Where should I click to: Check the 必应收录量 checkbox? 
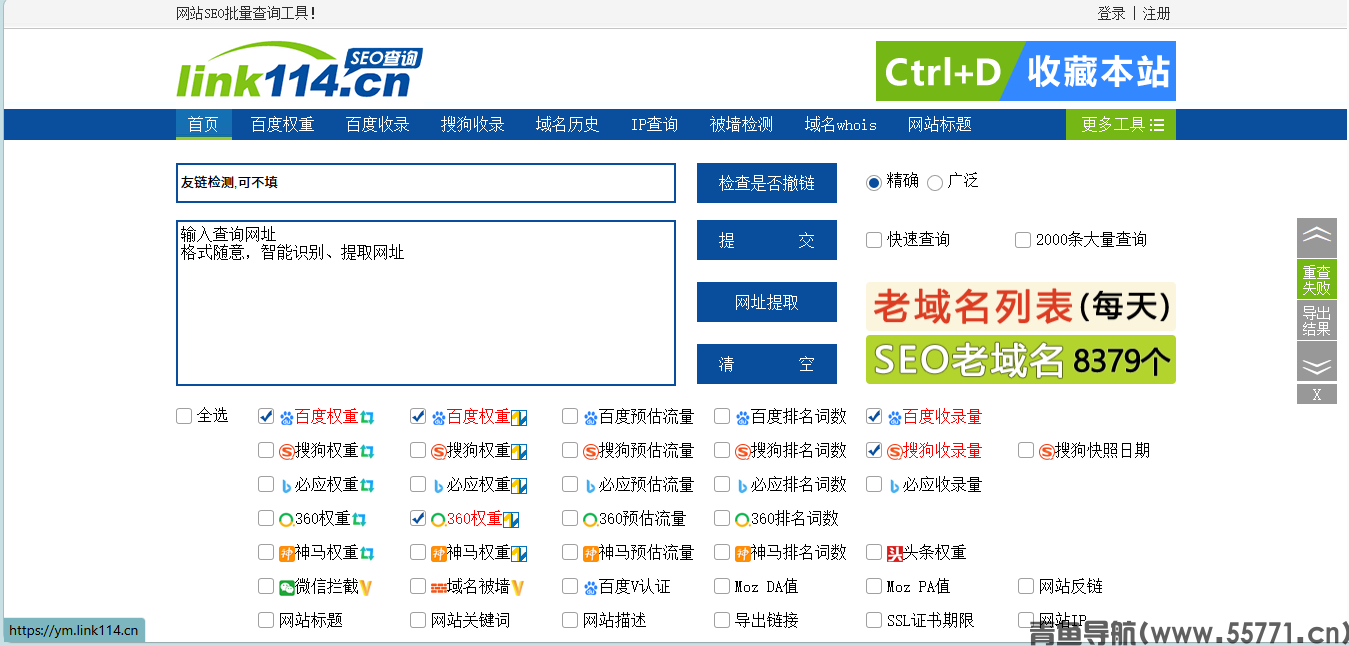(x=874, y=484)
